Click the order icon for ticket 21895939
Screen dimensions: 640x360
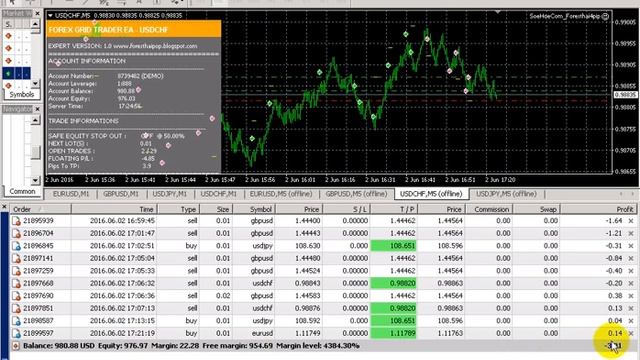pos(16,221)
